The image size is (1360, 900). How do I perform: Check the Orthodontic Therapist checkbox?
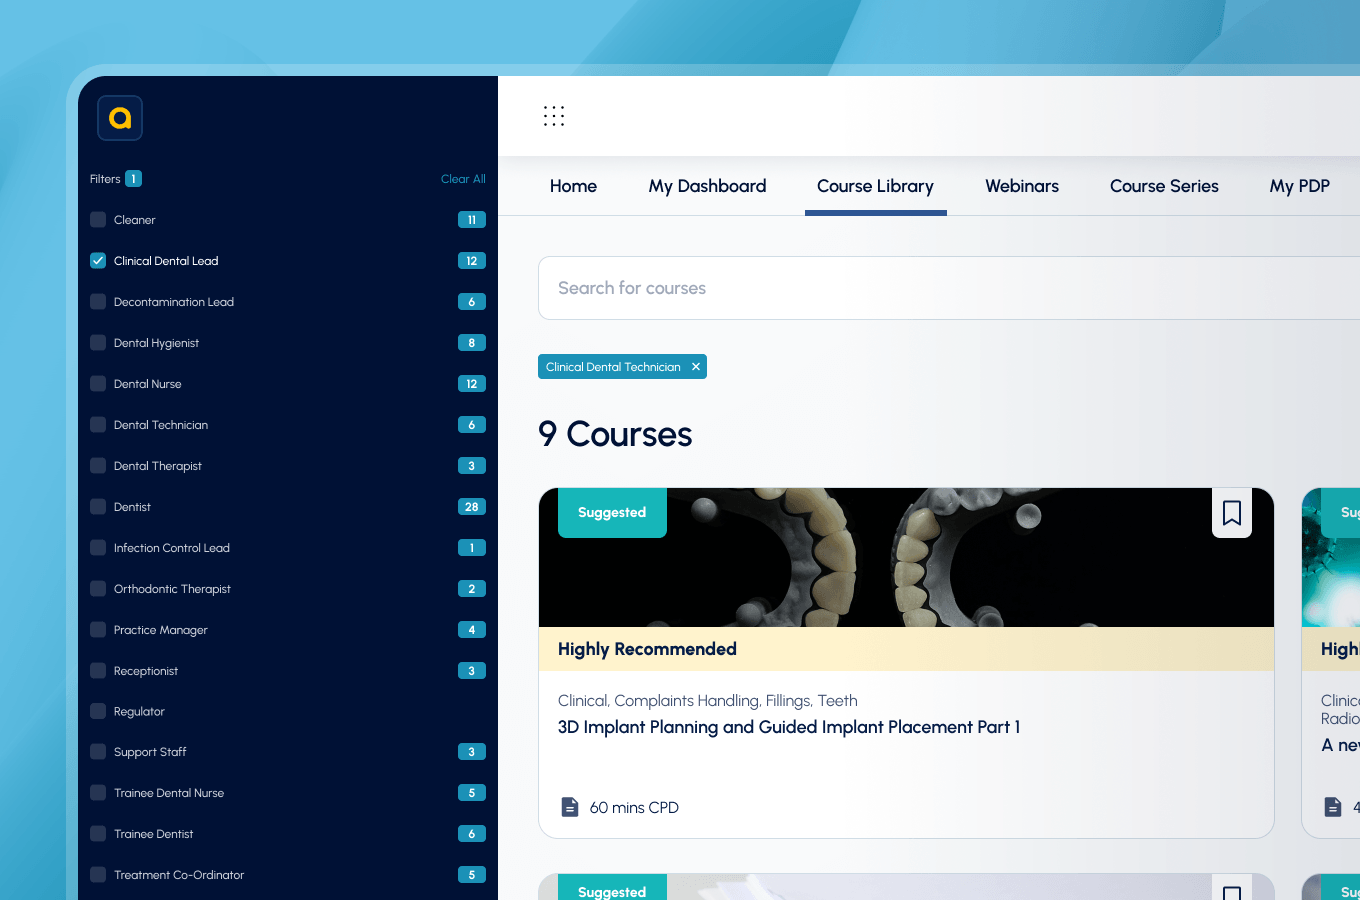pyautogui.click(x=98, y=589)
